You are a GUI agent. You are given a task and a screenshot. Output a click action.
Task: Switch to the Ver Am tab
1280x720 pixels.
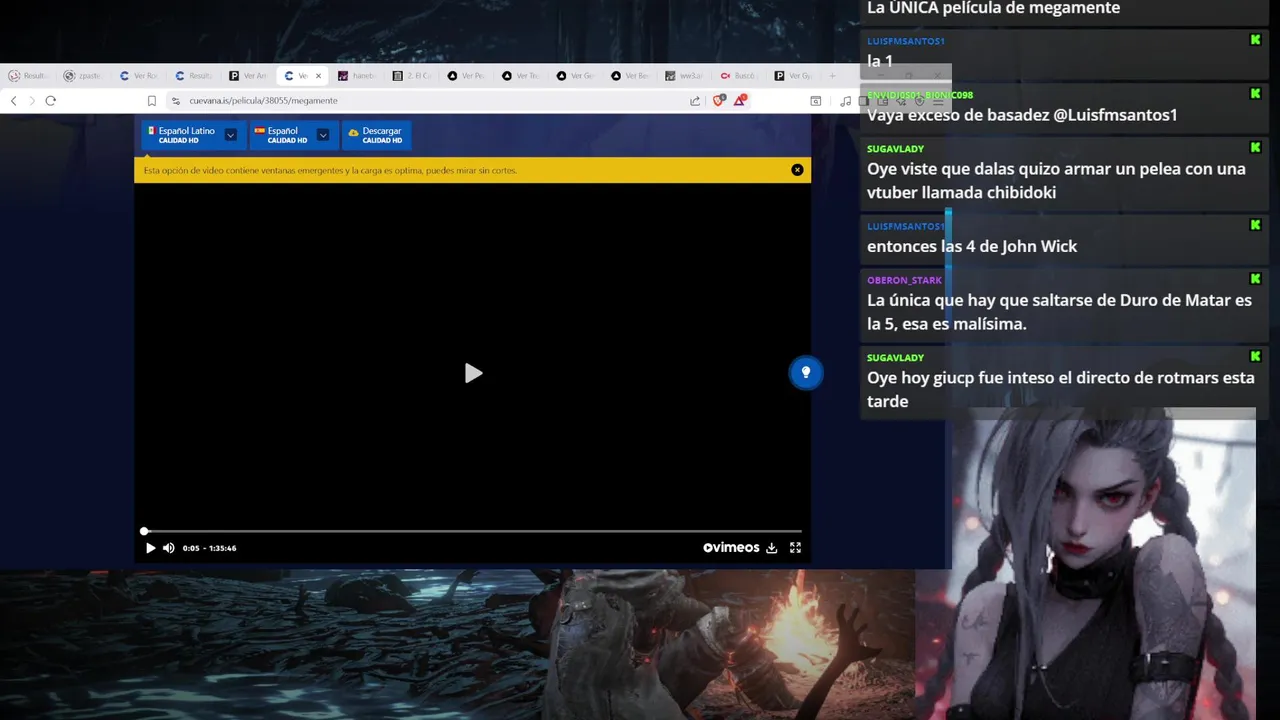click(249, 76)
